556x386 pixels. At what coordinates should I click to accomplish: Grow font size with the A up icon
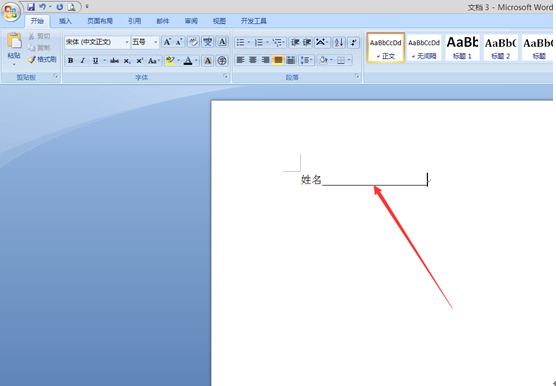167,42
